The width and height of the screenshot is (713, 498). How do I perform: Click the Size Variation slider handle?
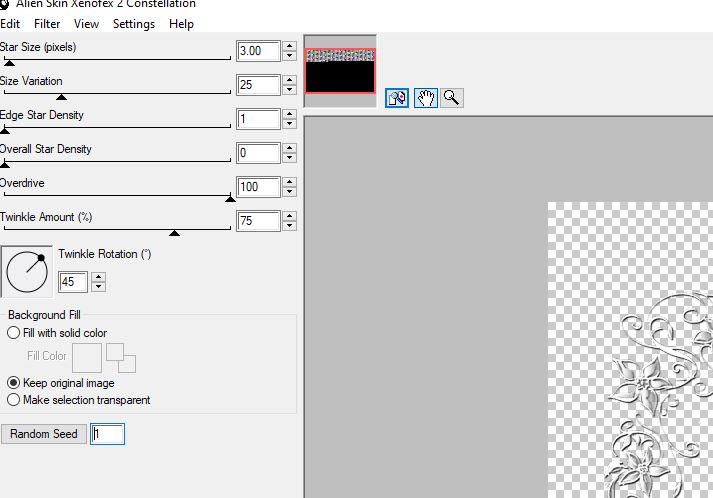click(x=61, y=97)
